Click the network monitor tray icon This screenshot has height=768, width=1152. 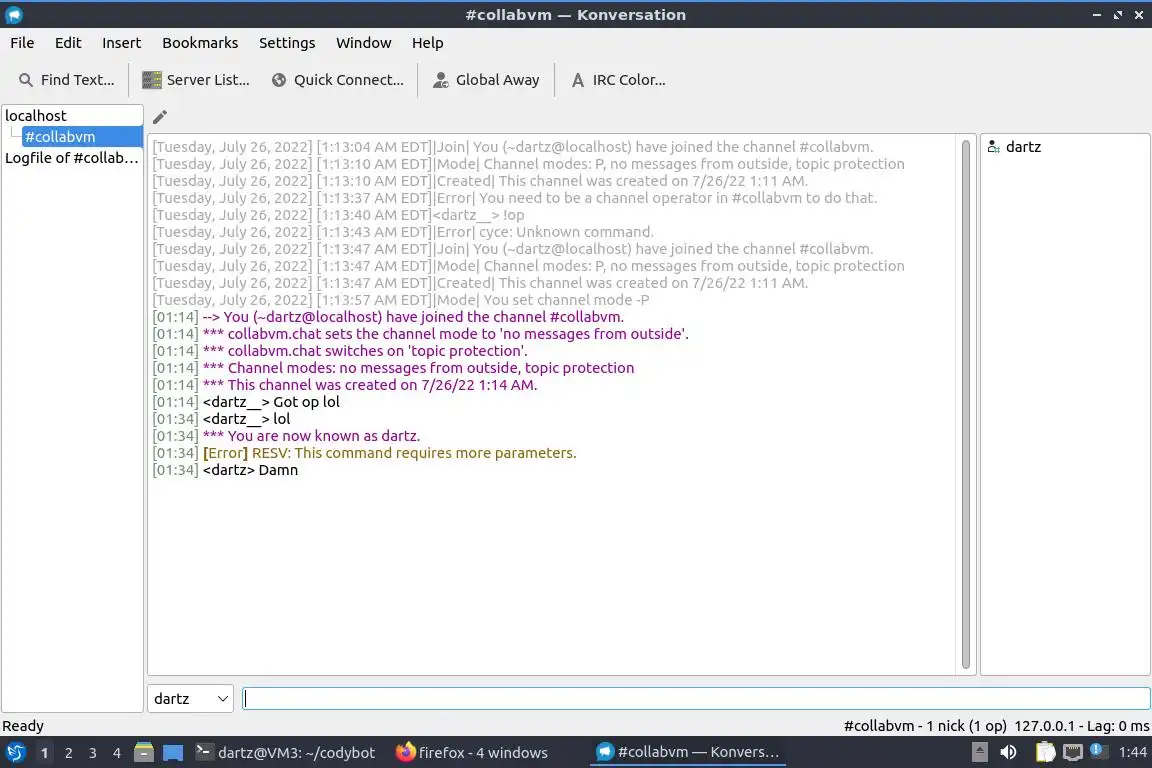pyautogui.click(x=1073, y=753)
